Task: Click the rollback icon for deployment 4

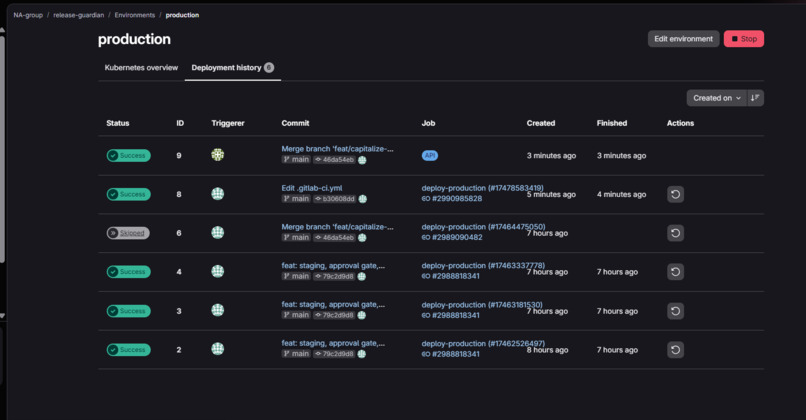Action: coord(675,272)
